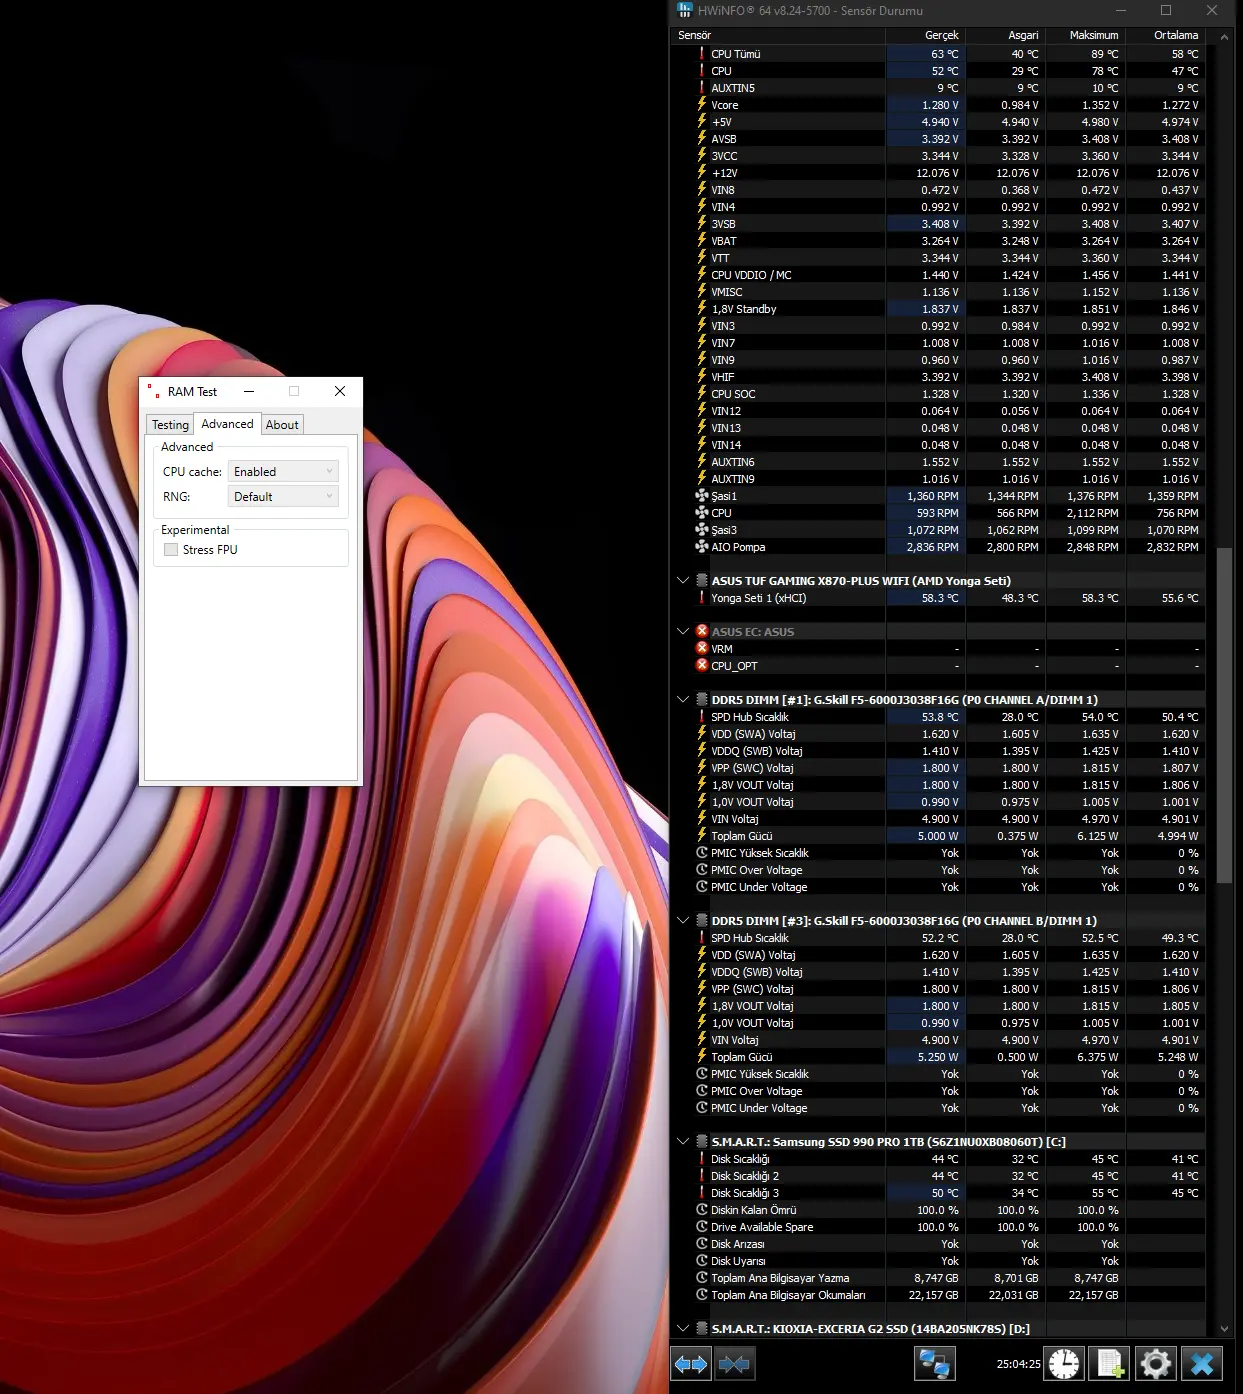Screen dimensions: 1243x1394
Task: Click the thermometer icon beside CPU Tümü
Action: [702, 54]
